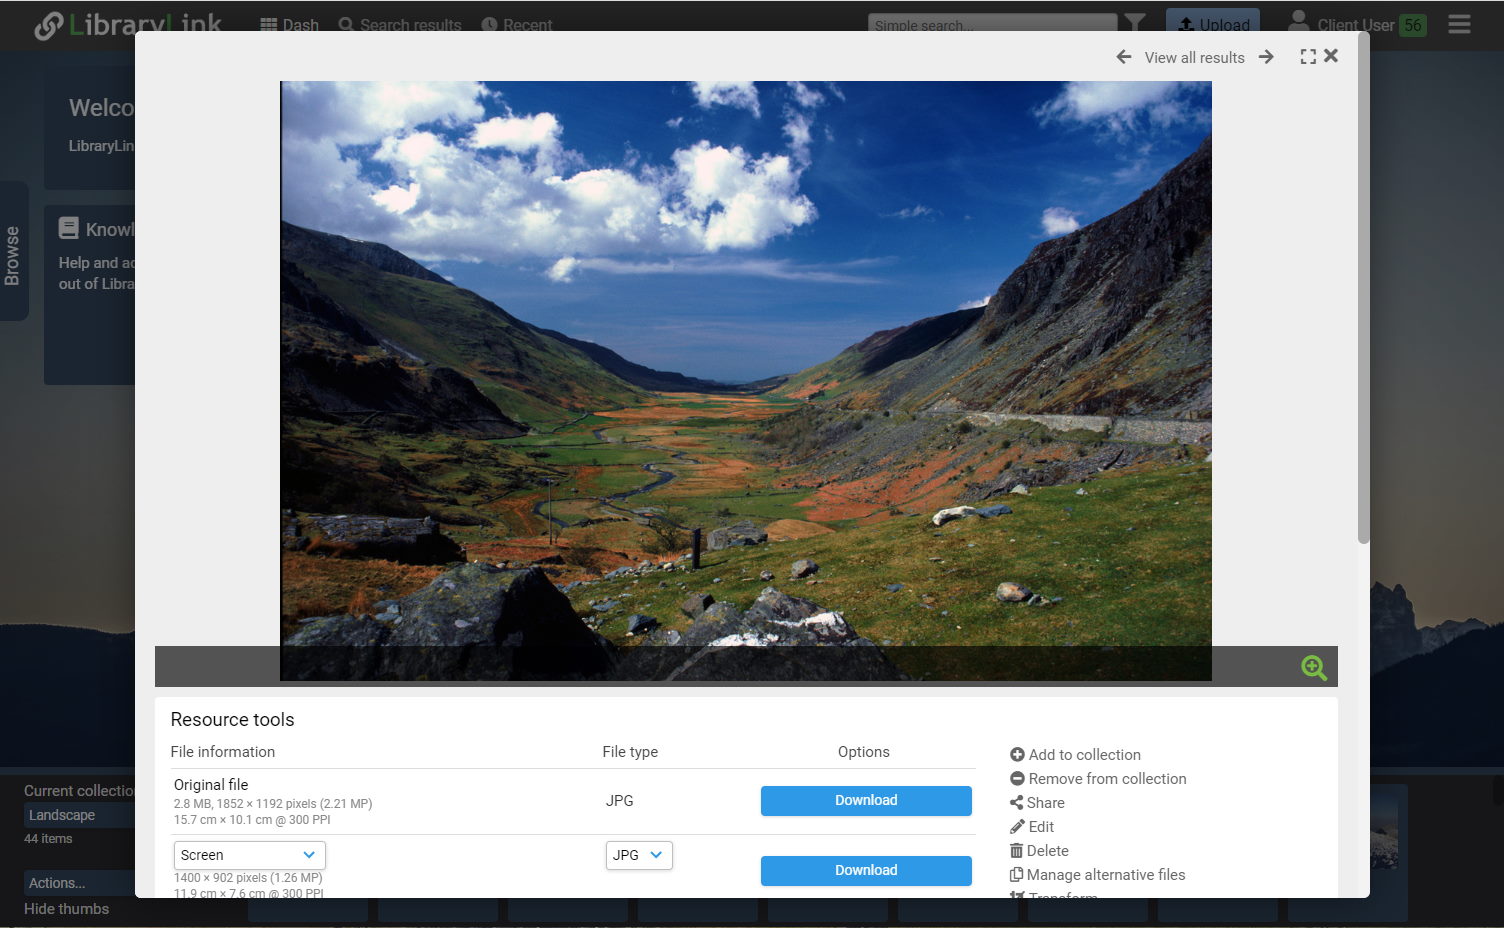Click the green 56 notification badge

click(1413, 25)
